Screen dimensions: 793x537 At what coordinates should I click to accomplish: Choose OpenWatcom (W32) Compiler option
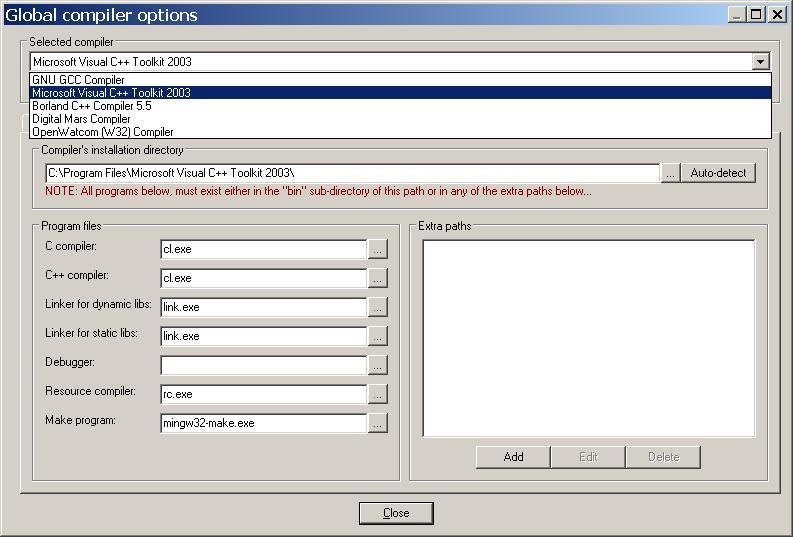(x=401, y=132)
